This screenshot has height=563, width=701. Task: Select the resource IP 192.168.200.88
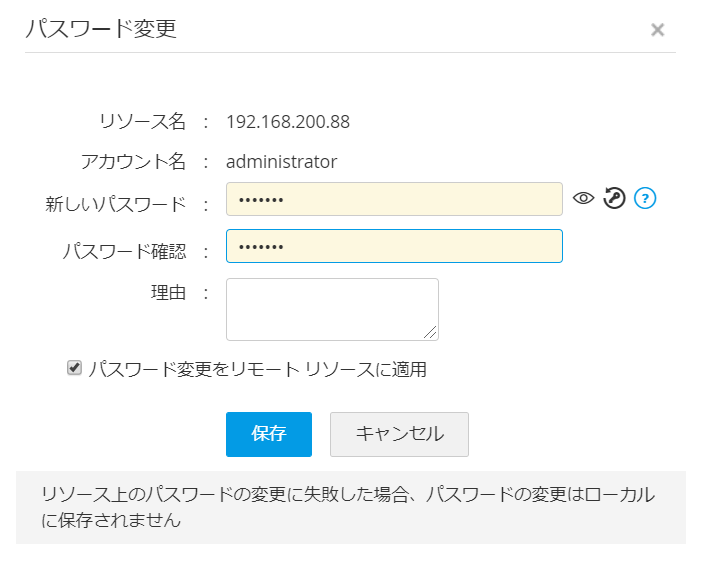tap(288, 122)
